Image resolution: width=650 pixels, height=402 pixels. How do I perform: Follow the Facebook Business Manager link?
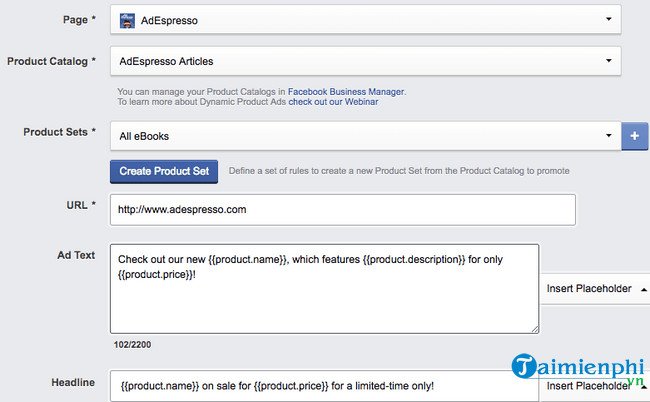pos(350,91)
